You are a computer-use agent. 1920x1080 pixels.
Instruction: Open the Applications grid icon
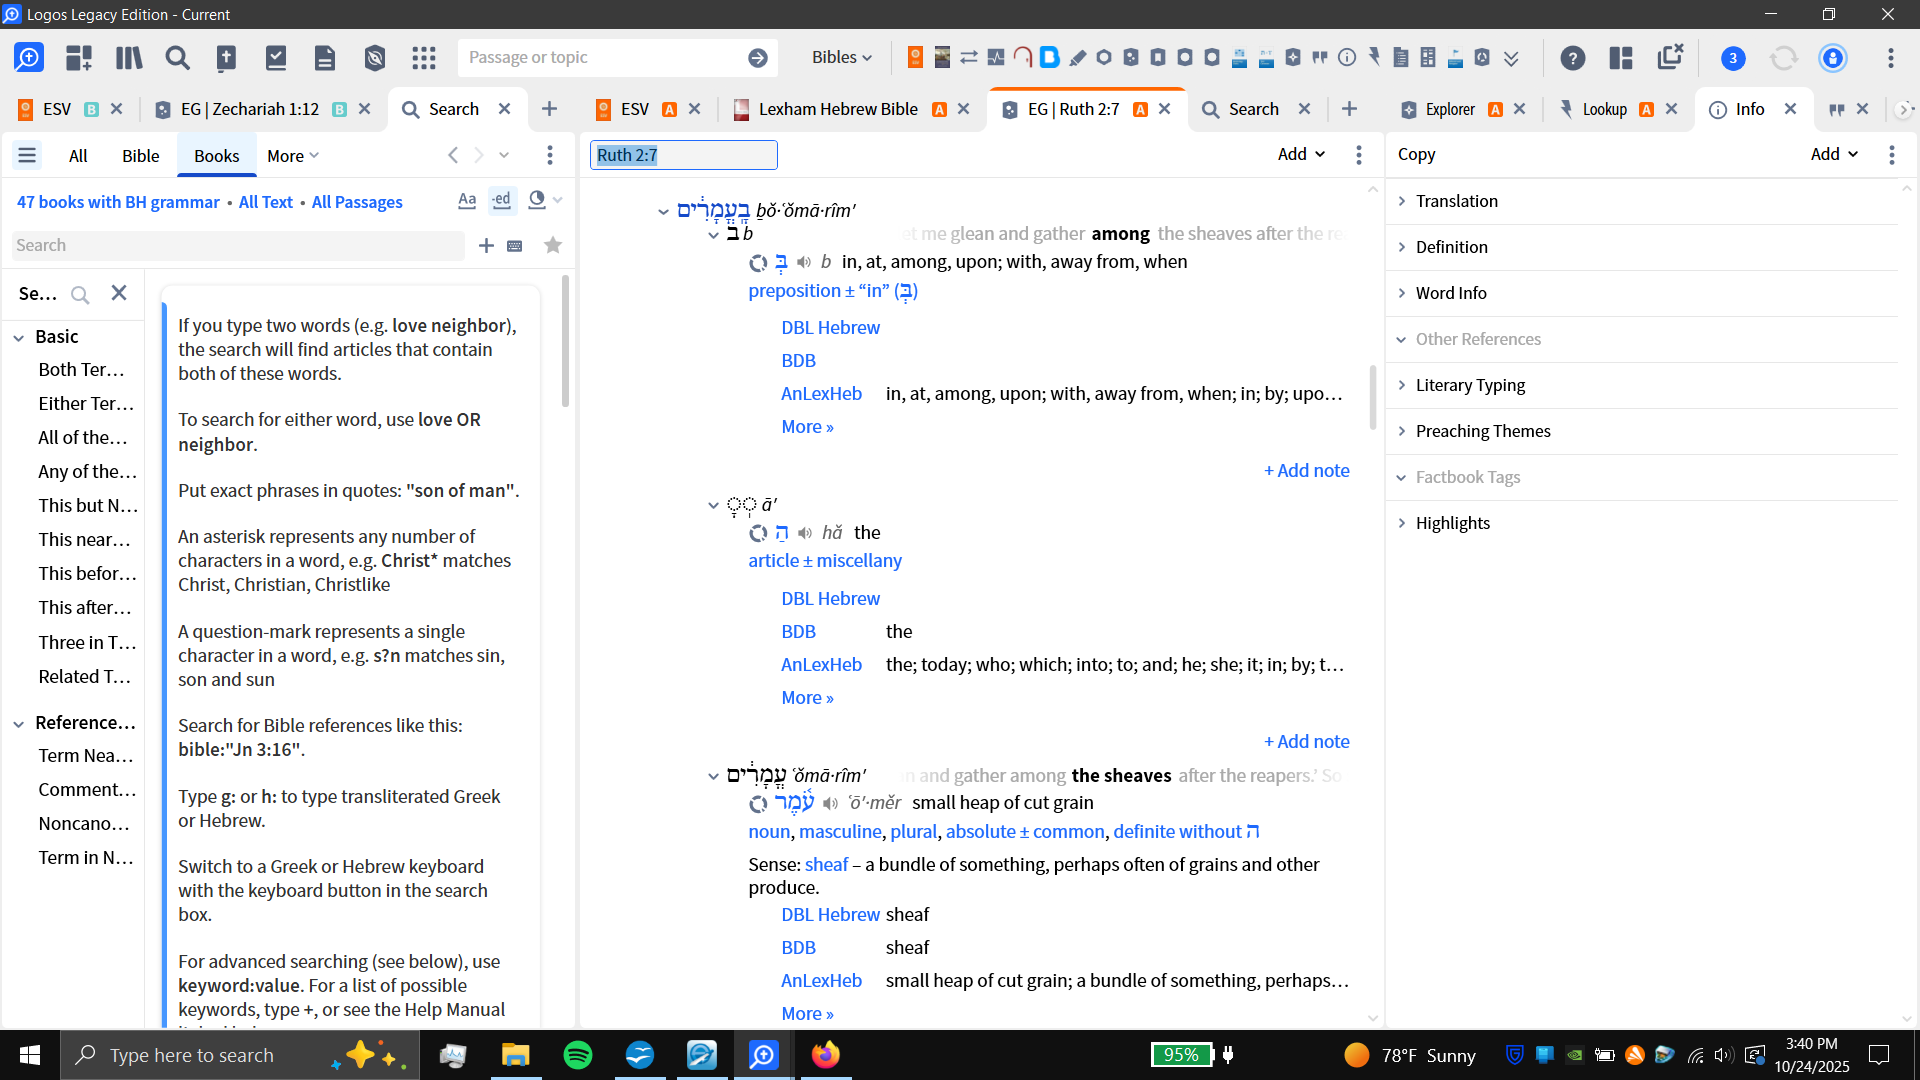click(424, 58)
